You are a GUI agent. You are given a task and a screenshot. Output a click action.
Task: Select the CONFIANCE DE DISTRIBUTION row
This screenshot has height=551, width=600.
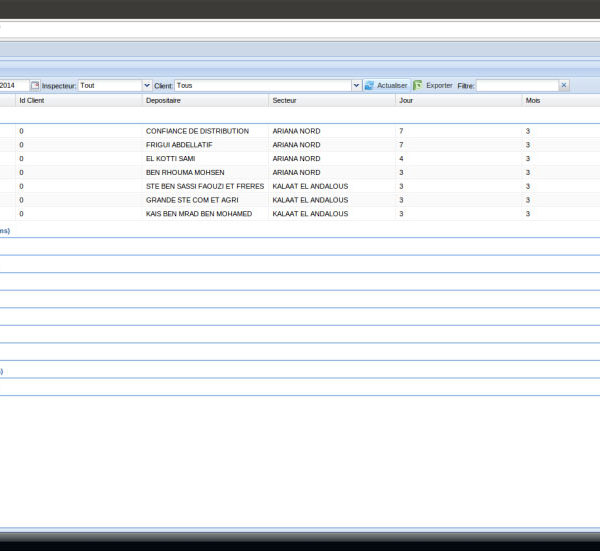[x=197, y=131]
